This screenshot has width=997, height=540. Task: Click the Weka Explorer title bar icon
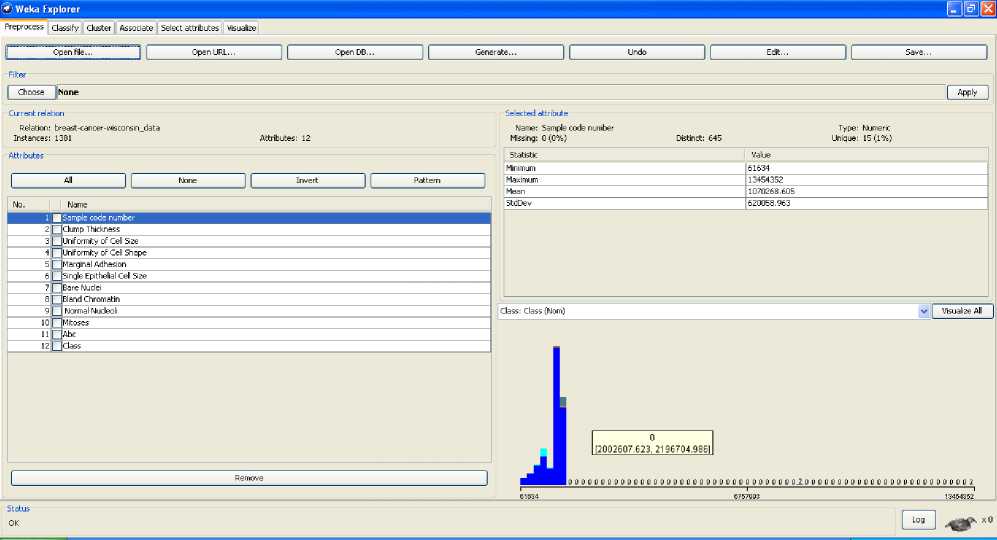pos(8,8)
